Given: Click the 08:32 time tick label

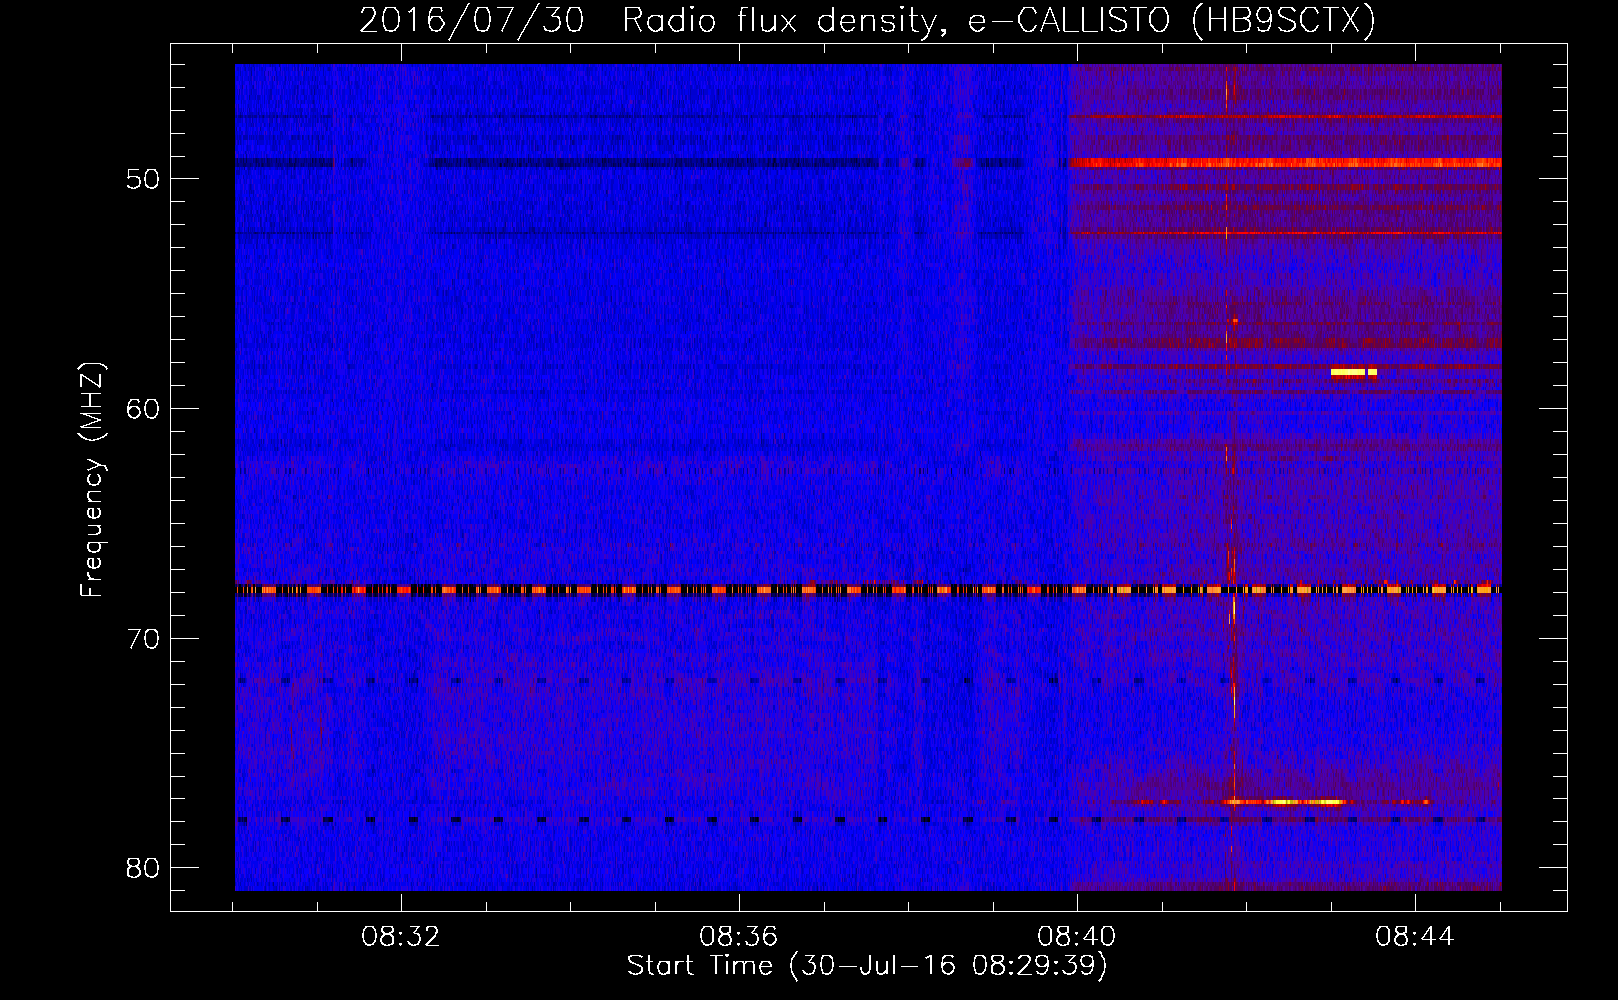Looking at the screenshot, I should click(401, 937).
